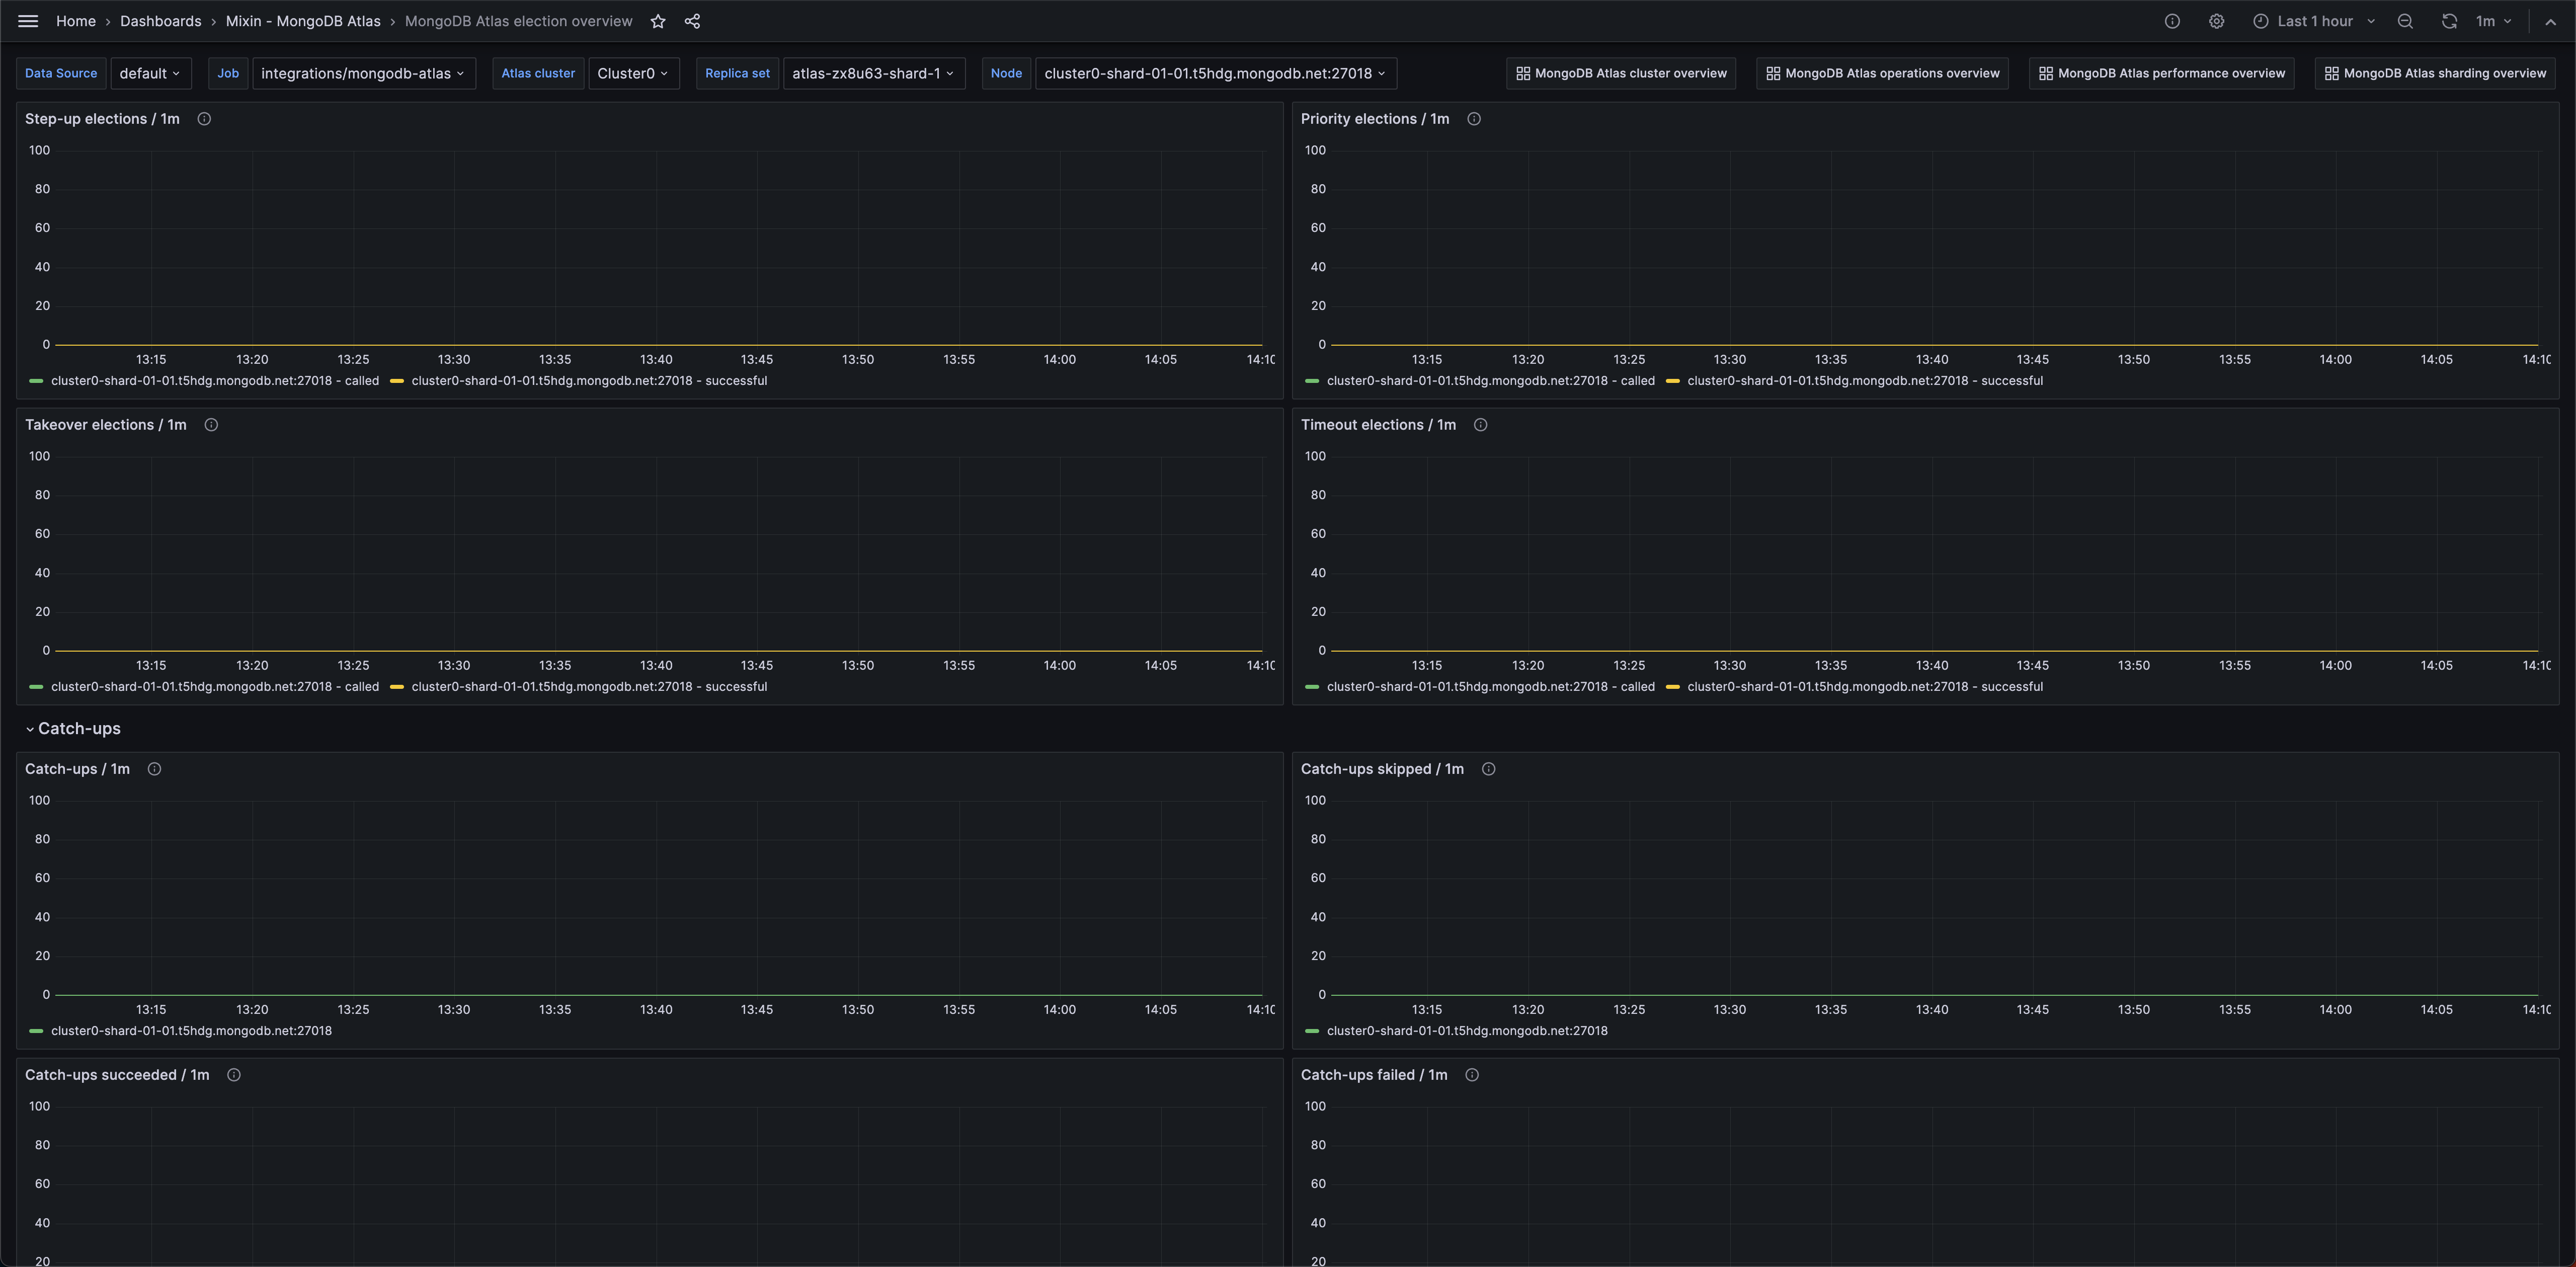2576x1267 pixels.
Task: Show info for Step-up elections panel
Action: (204, 119)
